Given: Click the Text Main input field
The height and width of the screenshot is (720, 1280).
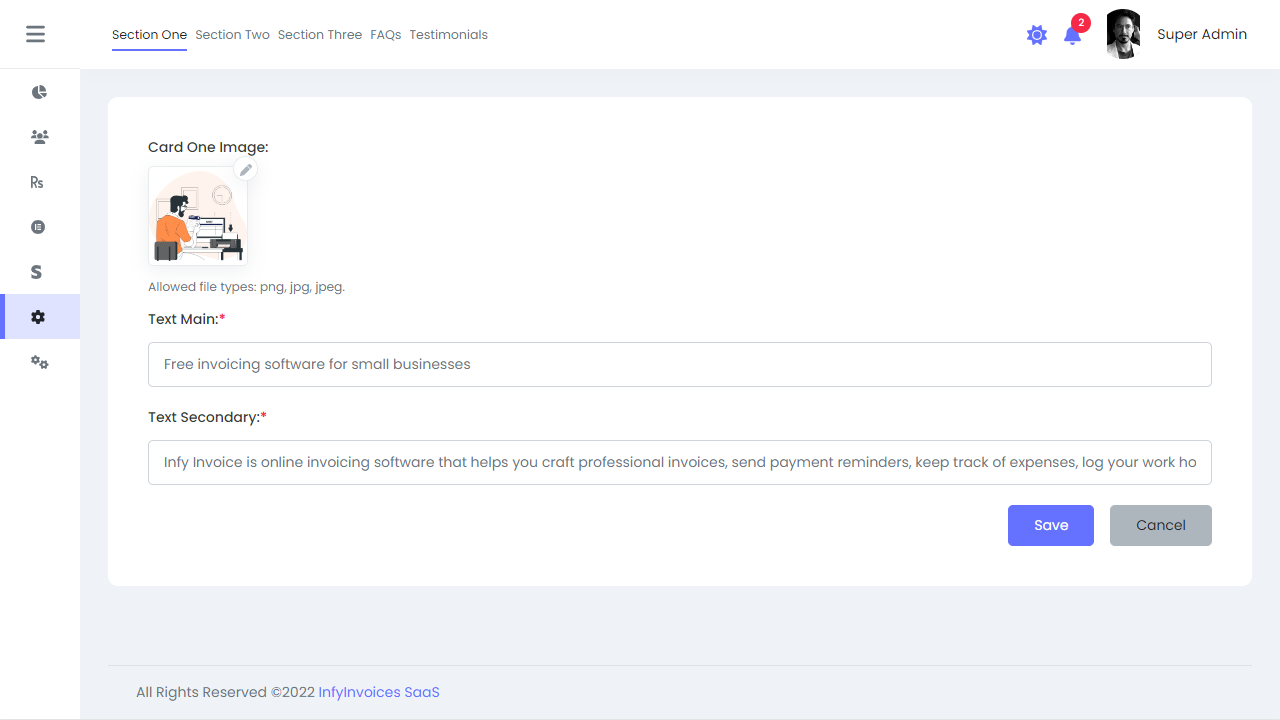Looking at the screenshot, I should (680, 364).
